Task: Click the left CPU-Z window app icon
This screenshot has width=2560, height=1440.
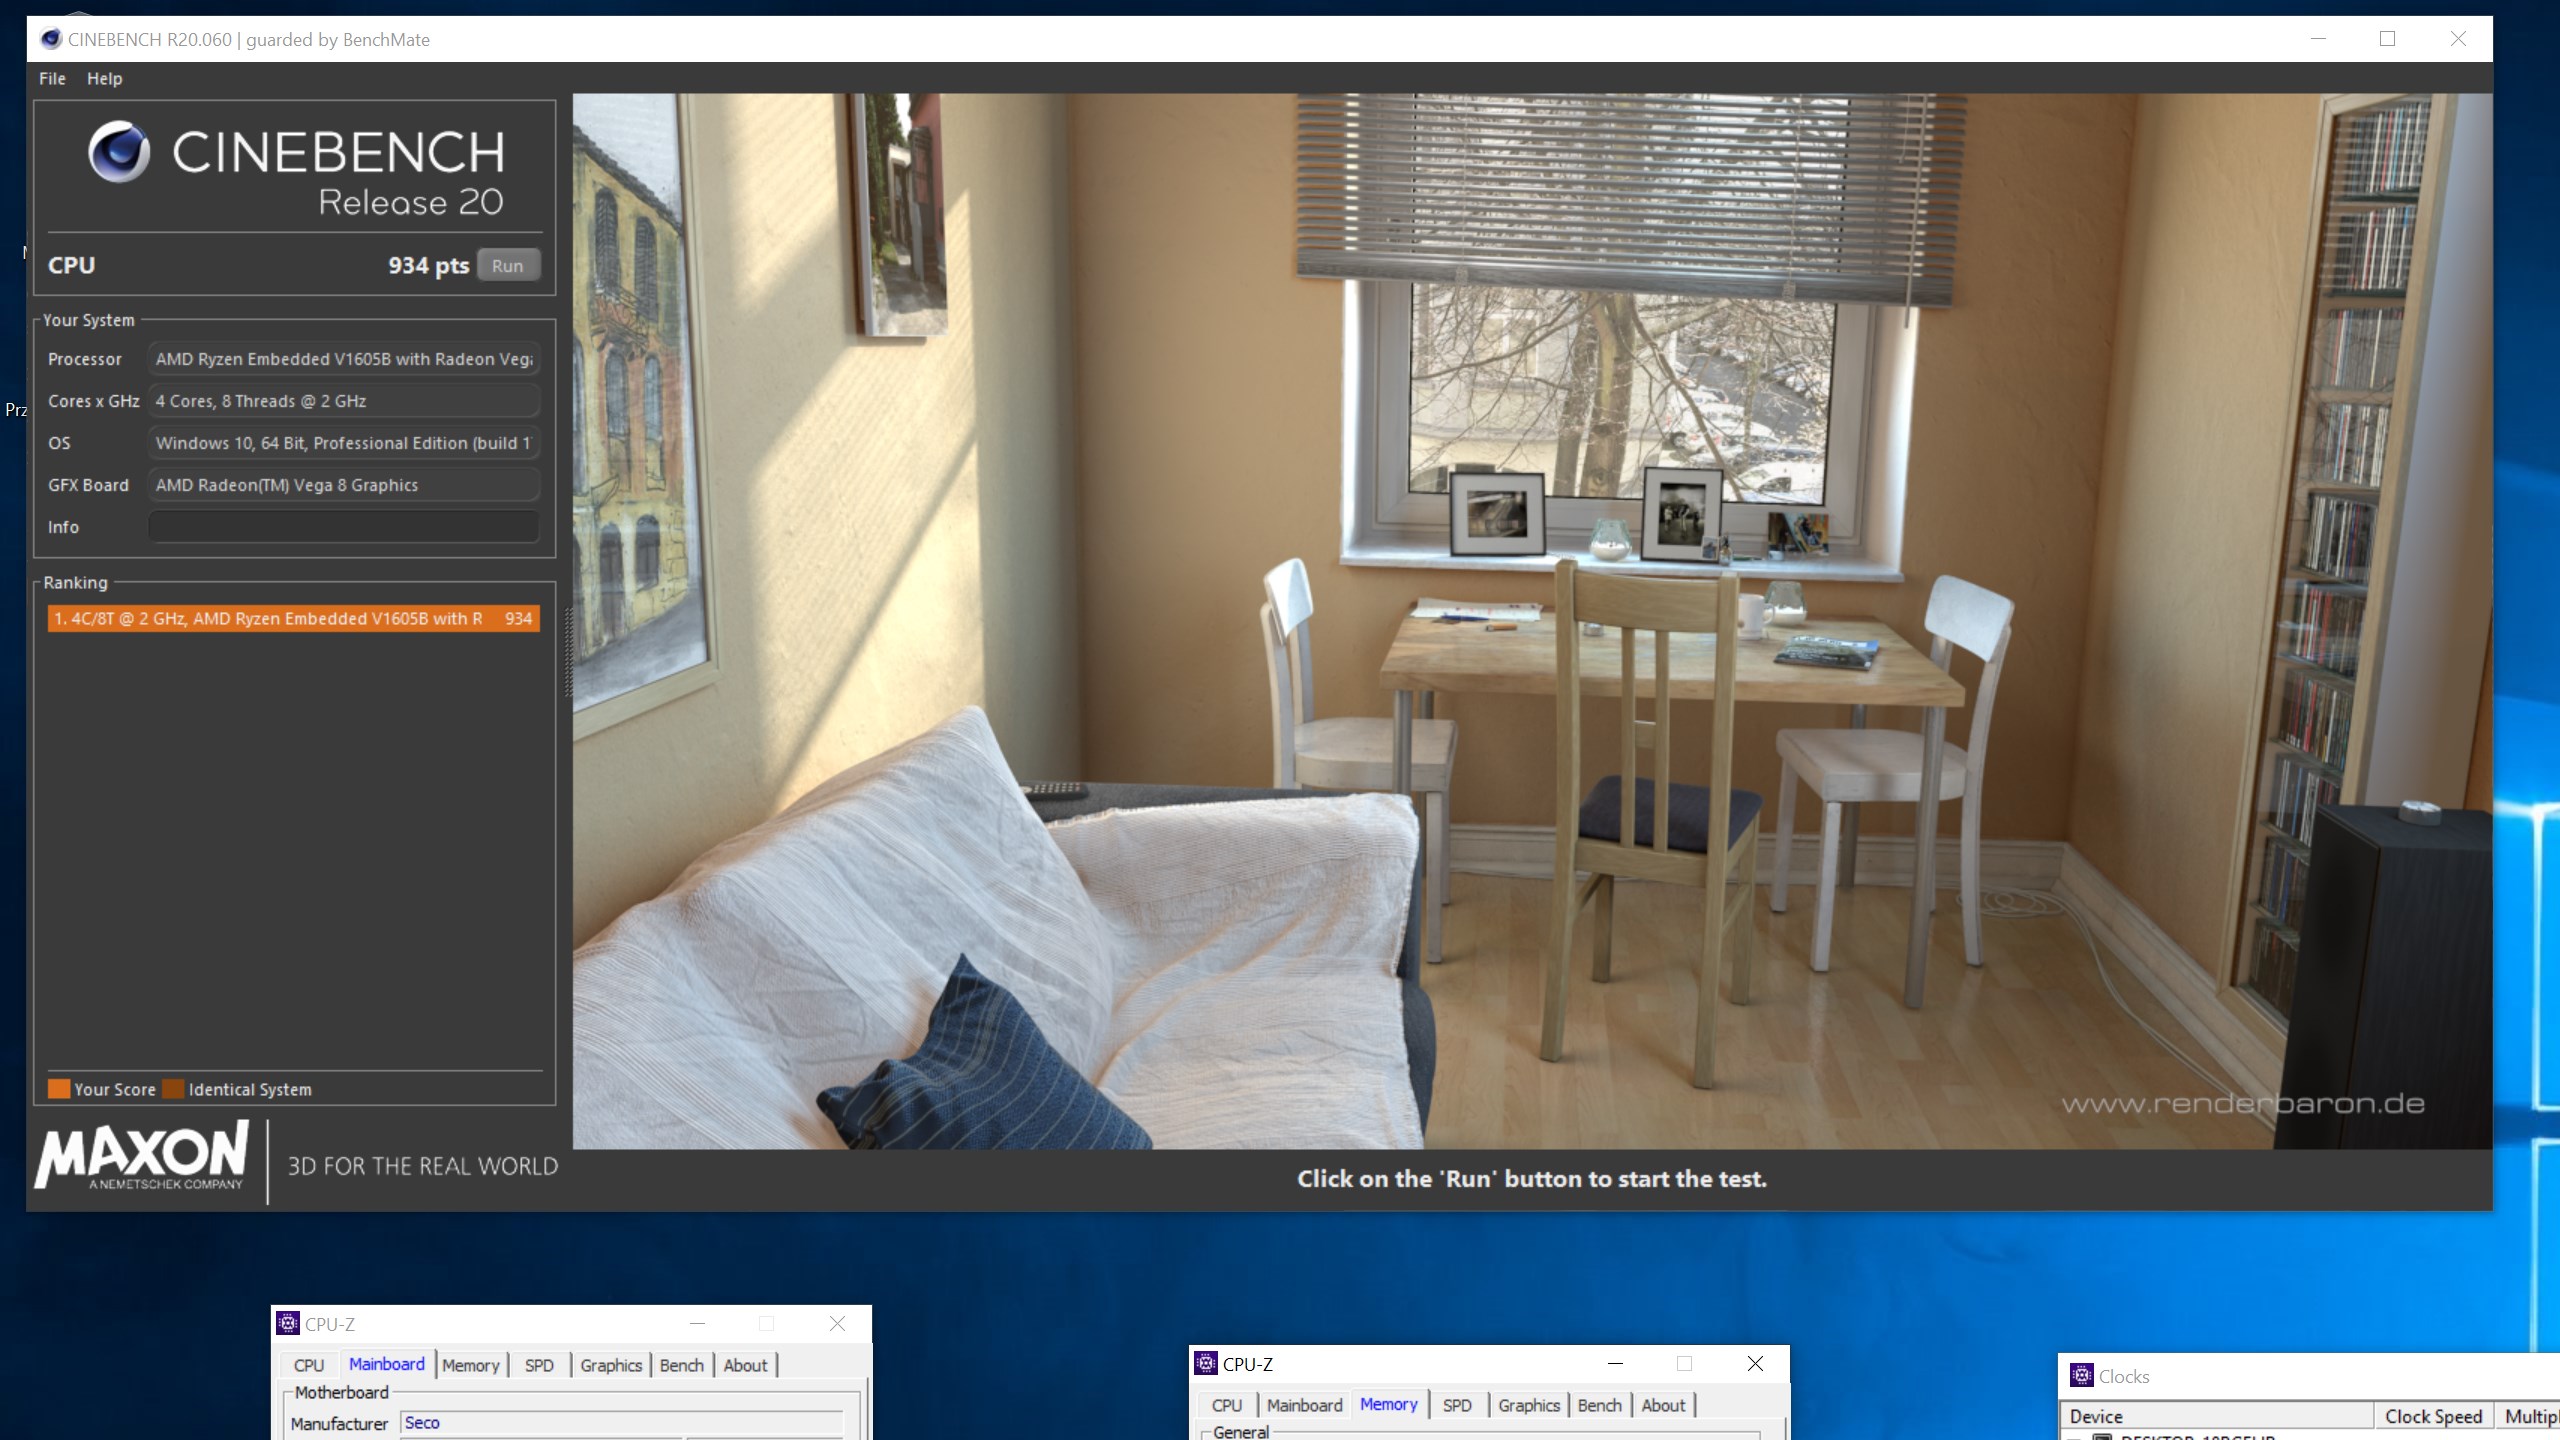Action: pos(288,1324)
